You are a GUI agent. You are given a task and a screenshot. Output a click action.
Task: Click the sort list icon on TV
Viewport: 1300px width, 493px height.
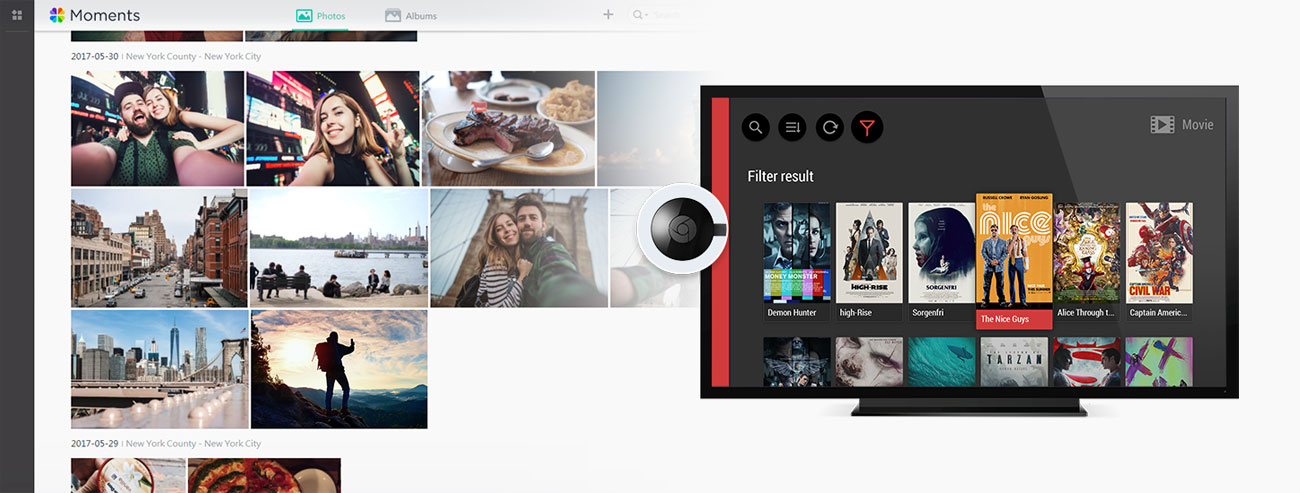point(793,127)
